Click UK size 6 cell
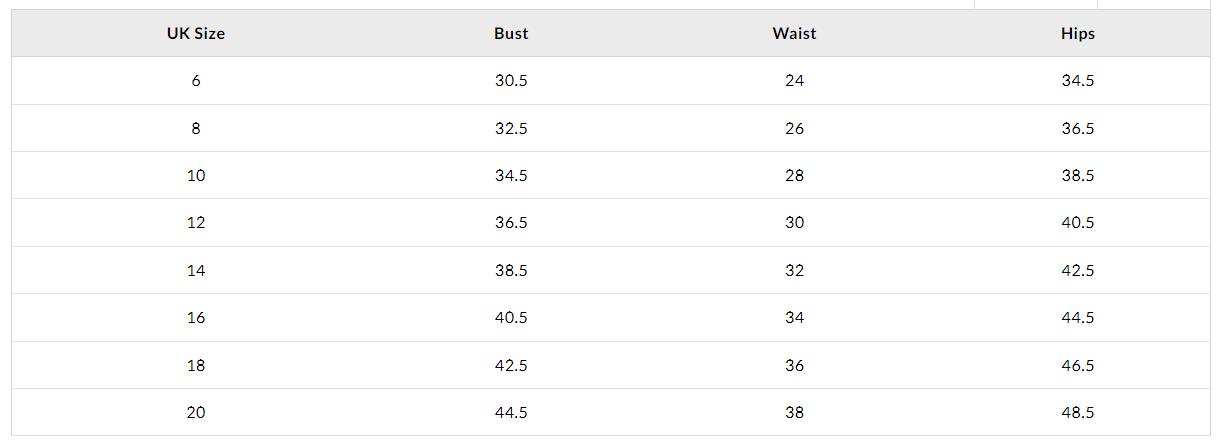Image resolution: width=1222 pixels, height=448 pixels. tap(196, 80)
